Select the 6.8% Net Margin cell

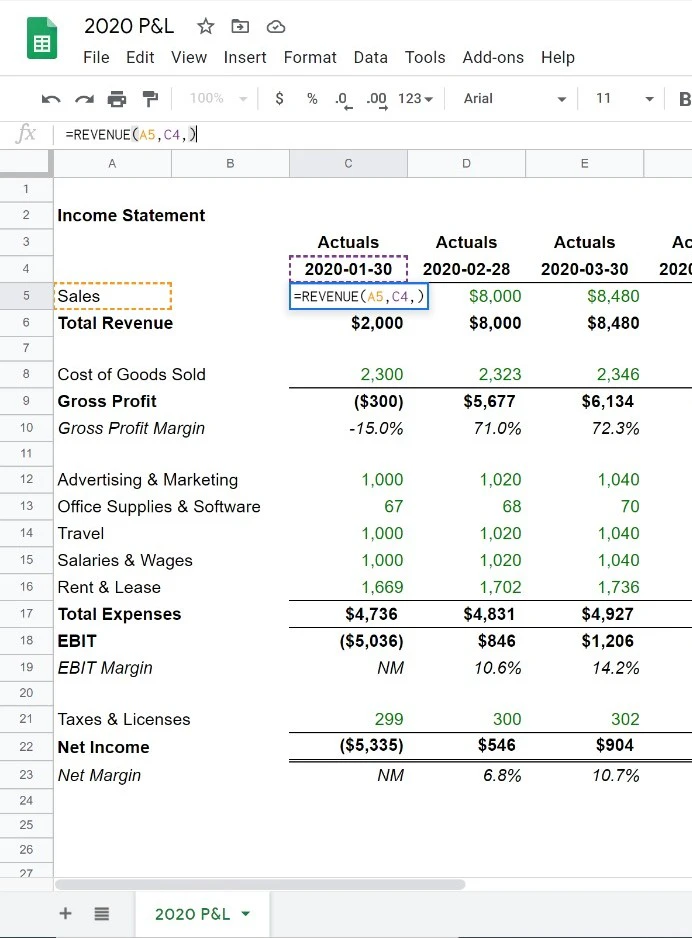pyautogui.click(x=467, y=775)
